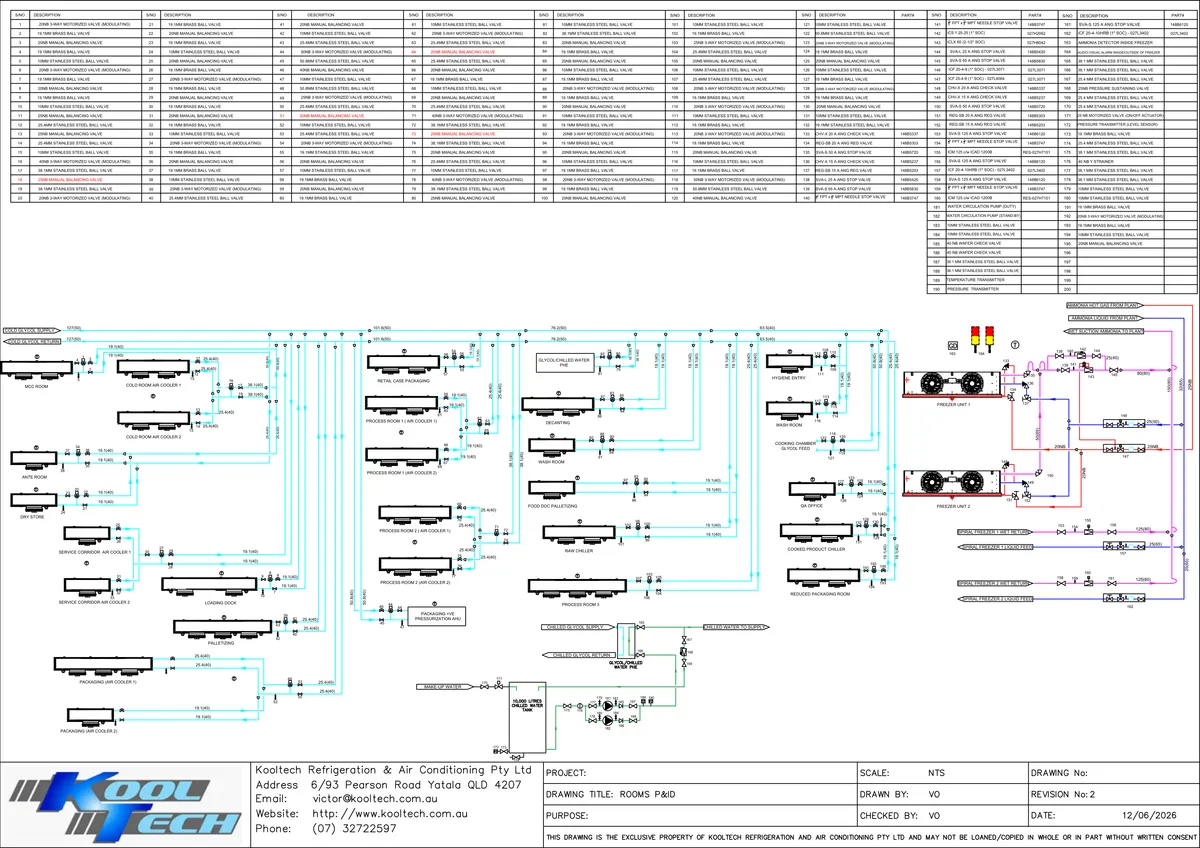This screenshot has width=1200, height=848.
Task: Select the MCC Room air cooler symbol
Action: click(x=36, y=368)
